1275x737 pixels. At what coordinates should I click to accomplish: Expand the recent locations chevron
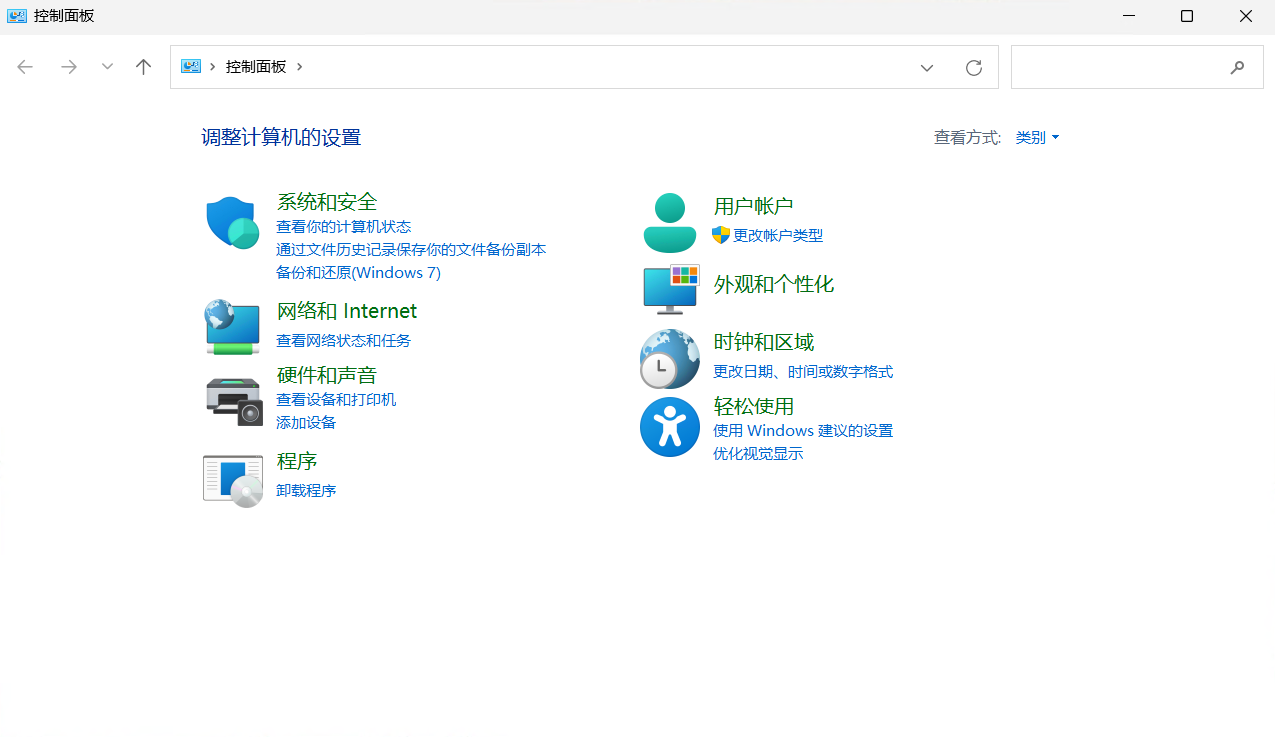coord(107,67)
